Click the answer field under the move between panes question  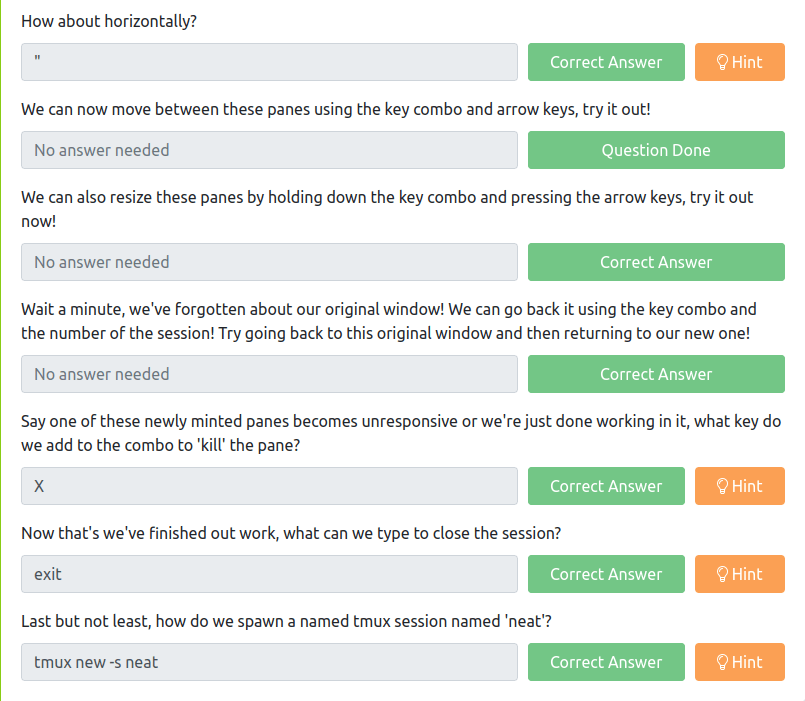269,150
